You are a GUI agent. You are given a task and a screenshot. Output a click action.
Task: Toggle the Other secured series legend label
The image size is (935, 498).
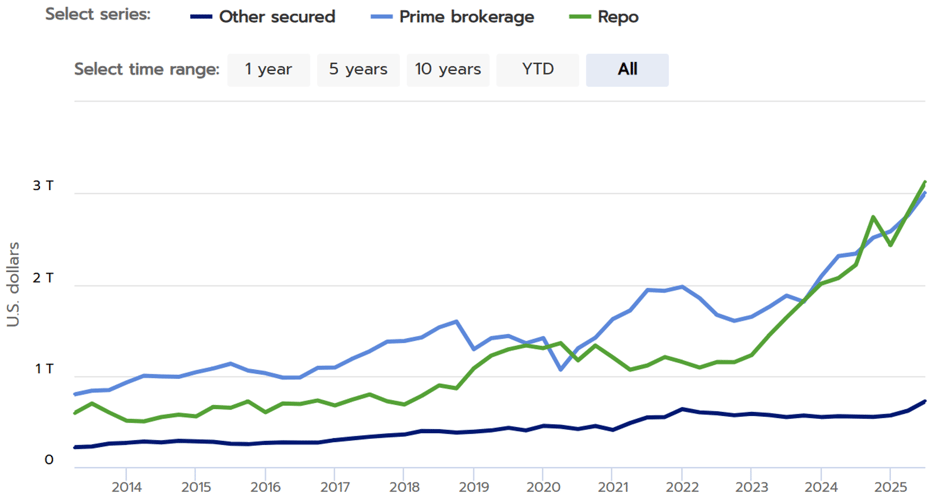pyautogui.click(x=277, y=16)
